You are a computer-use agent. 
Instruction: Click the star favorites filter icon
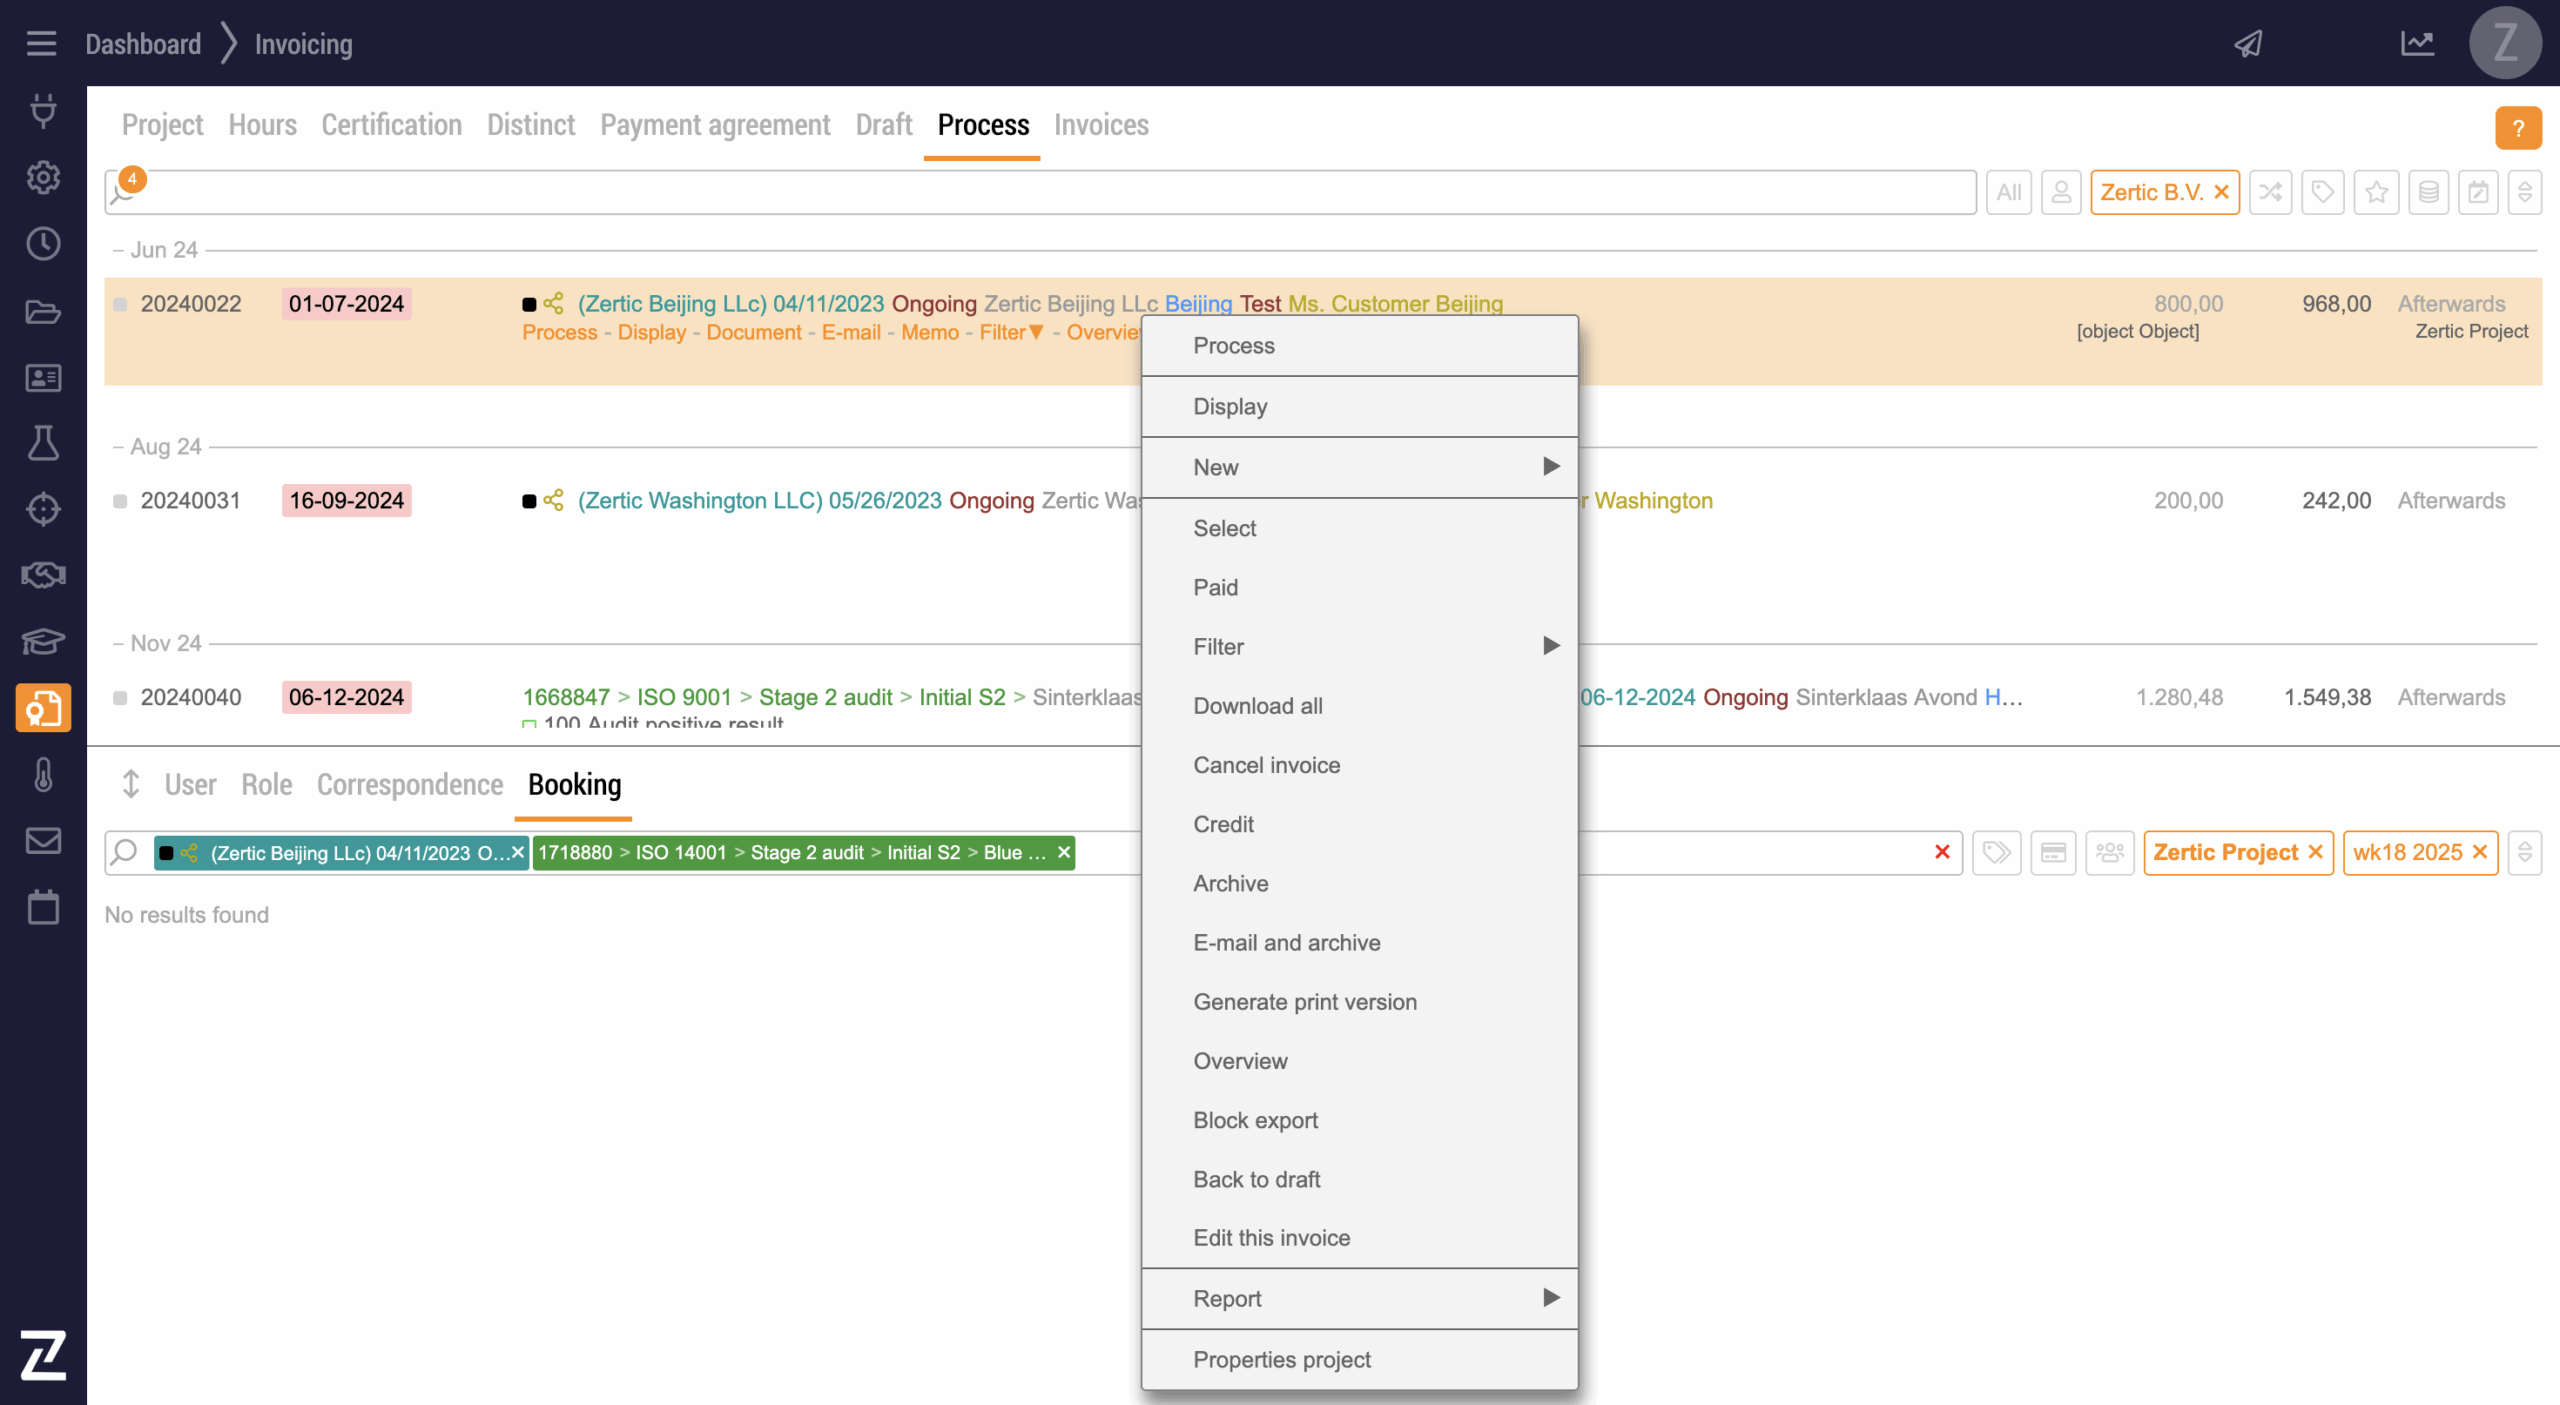pyautogui.click(x=2376, y=192)
